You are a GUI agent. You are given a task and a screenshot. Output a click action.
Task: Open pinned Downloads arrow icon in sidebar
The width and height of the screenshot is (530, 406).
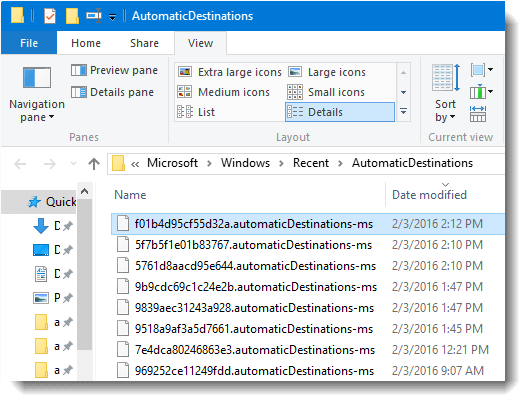click(x=41, y=226)
